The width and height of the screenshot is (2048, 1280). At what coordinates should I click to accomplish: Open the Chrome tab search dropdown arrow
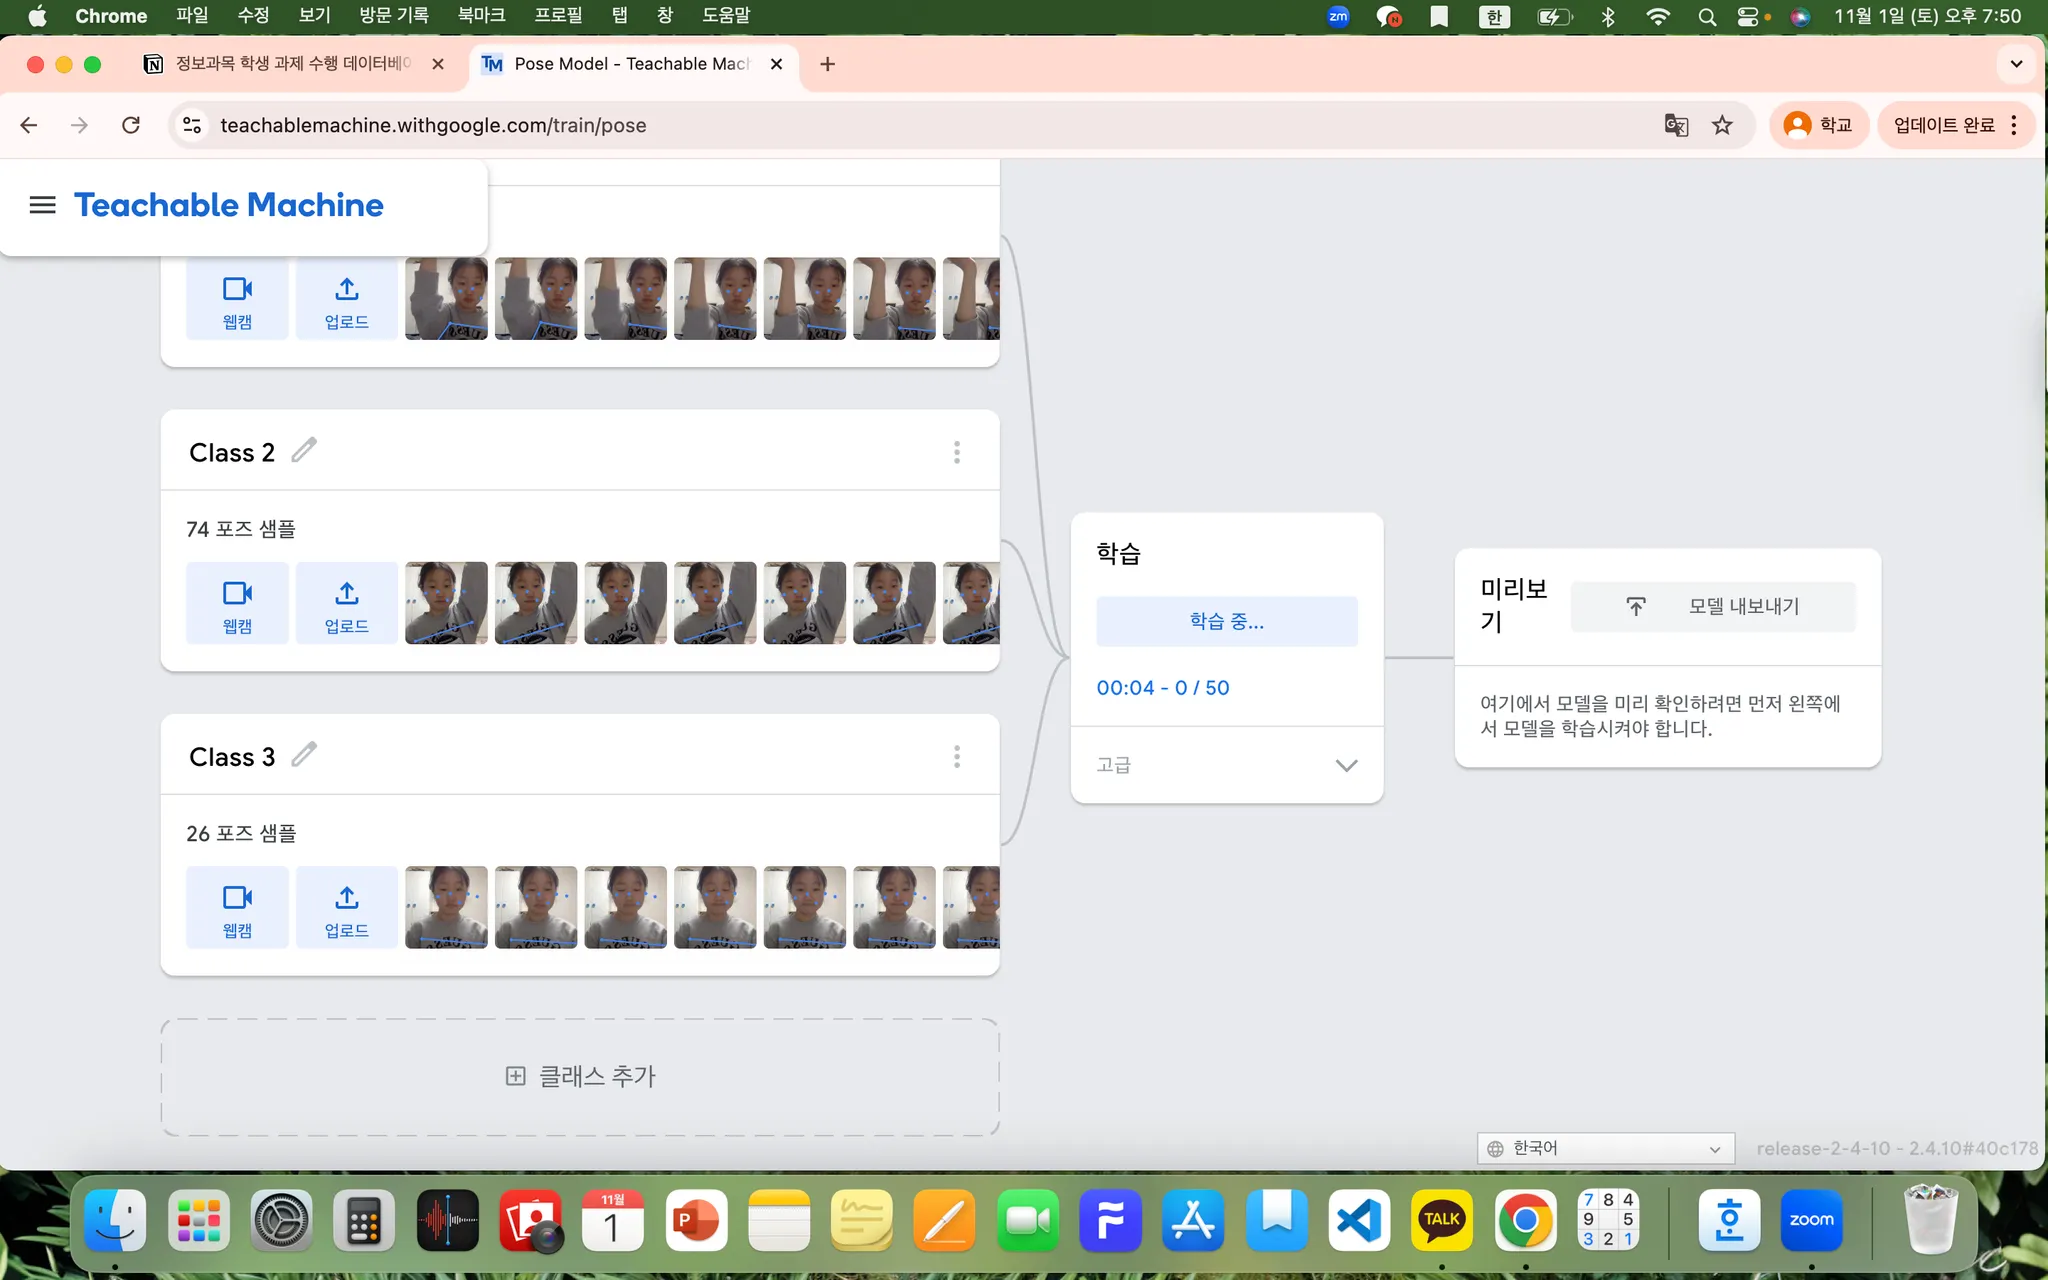[x=2016, y=64]
